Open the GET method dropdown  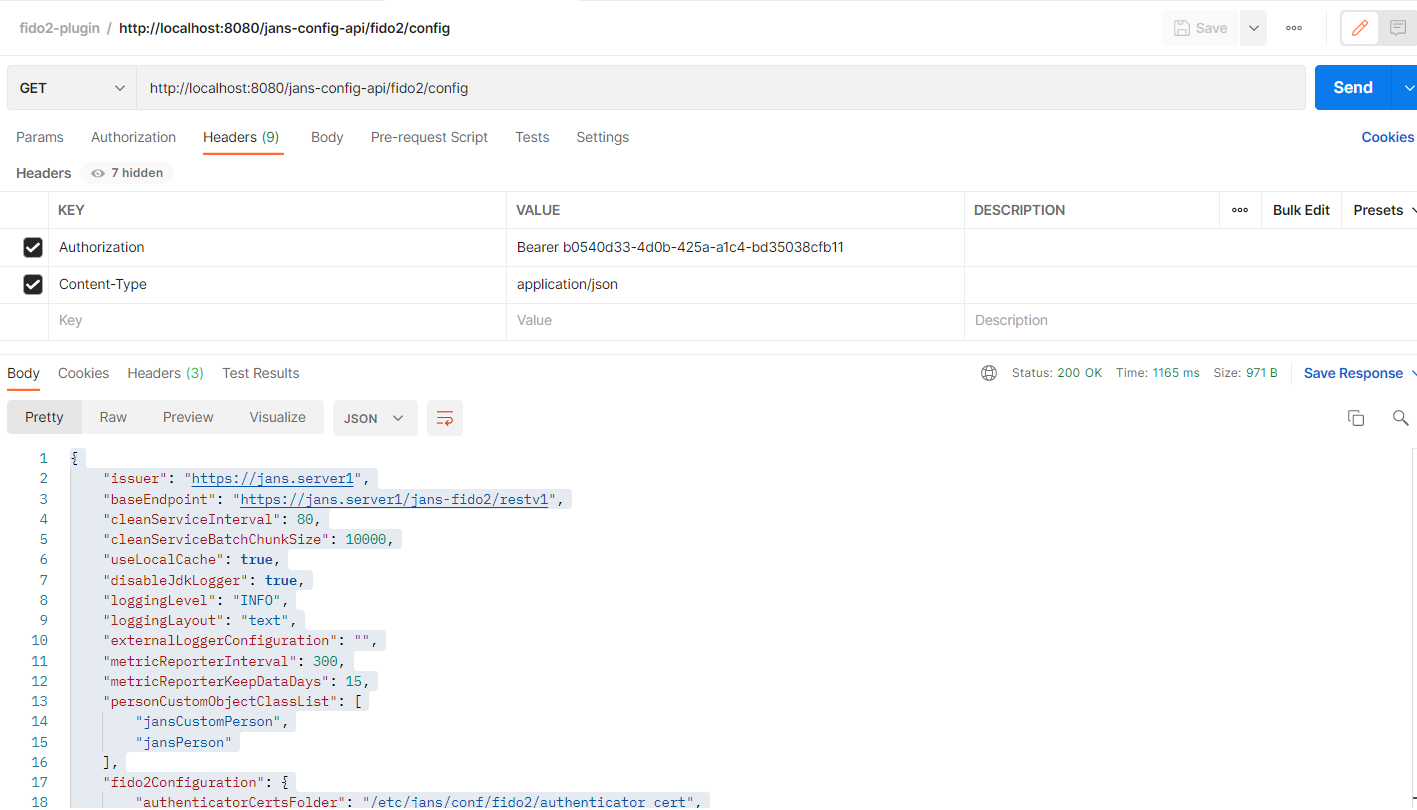tap(70, 87)
